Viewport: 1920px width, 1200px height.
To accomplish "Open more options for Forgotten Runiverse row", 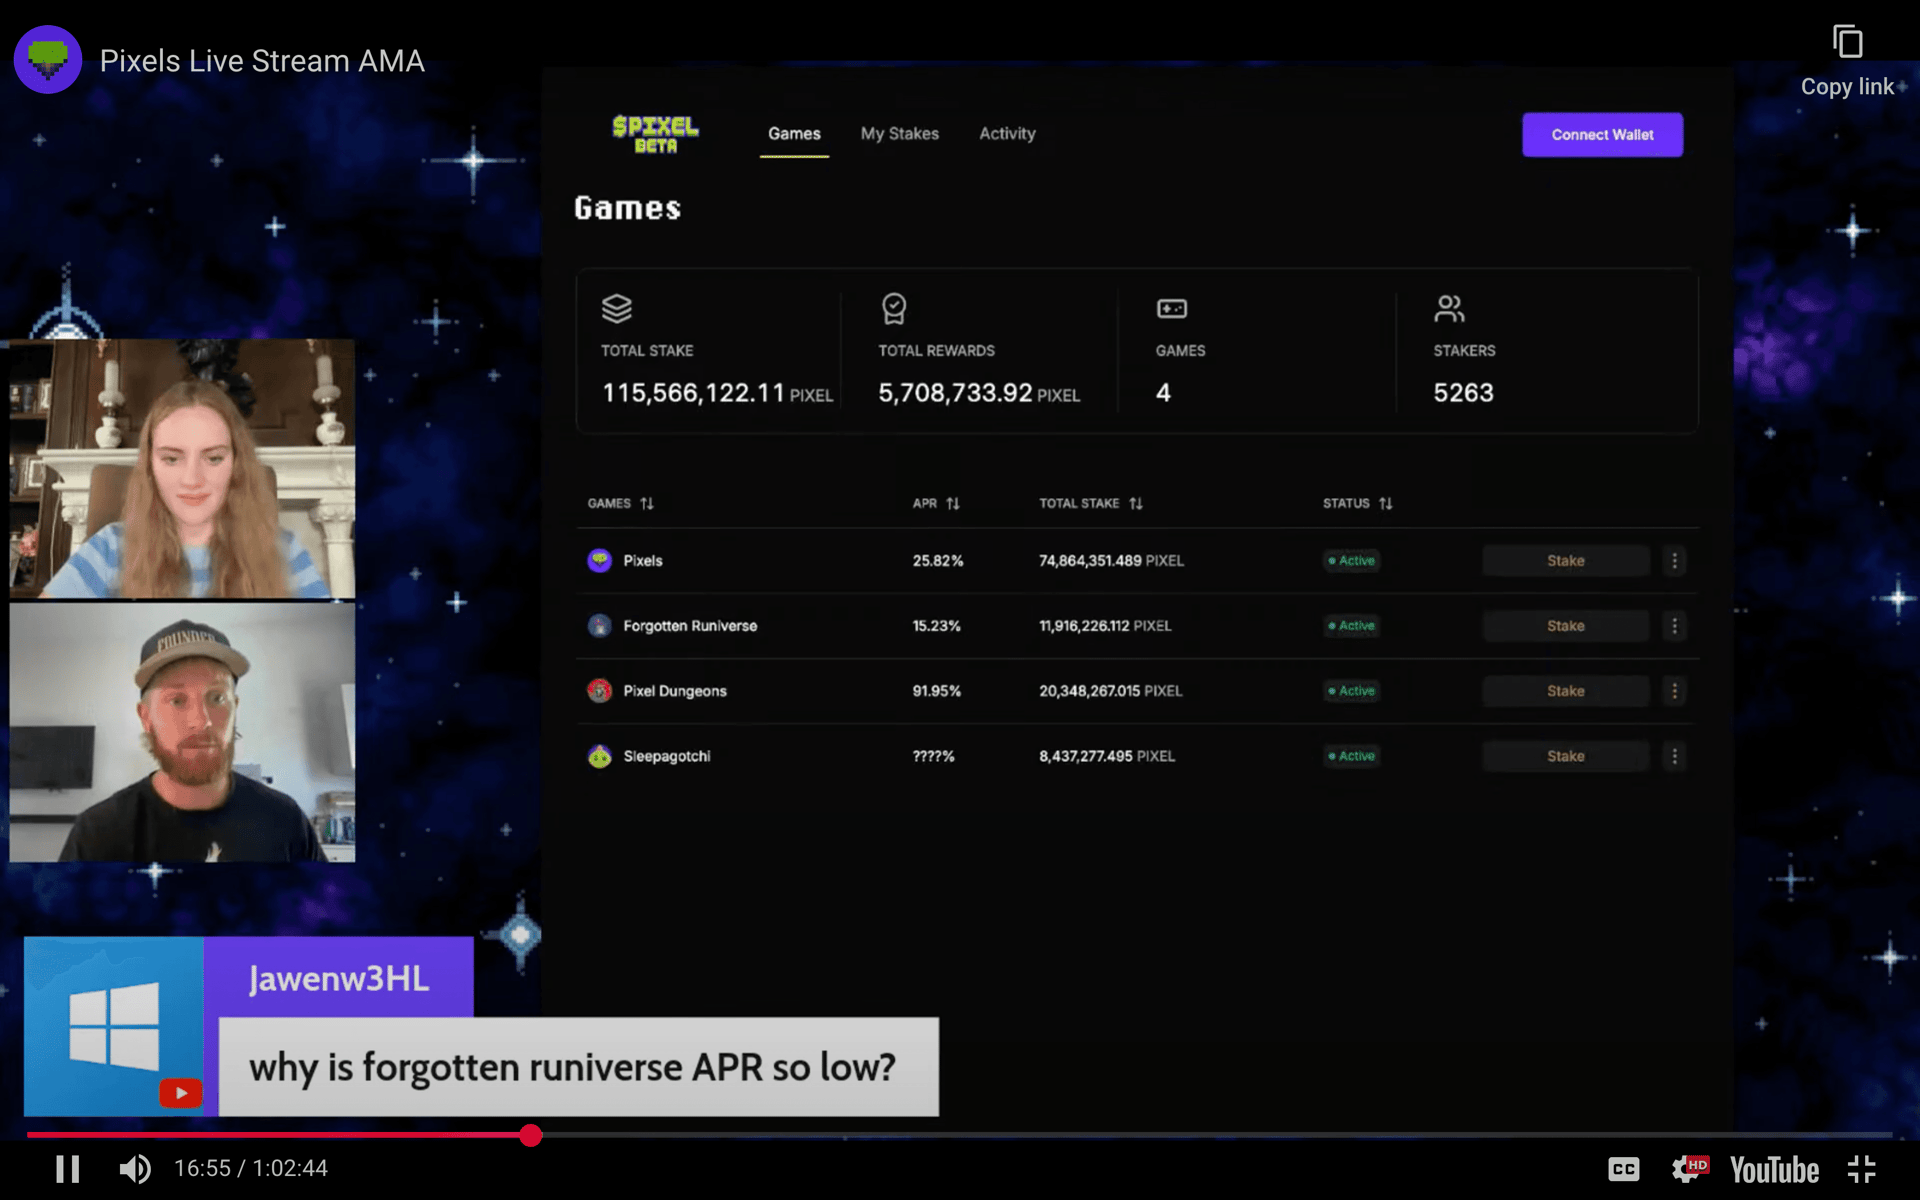I will [x=1674, y=626].
